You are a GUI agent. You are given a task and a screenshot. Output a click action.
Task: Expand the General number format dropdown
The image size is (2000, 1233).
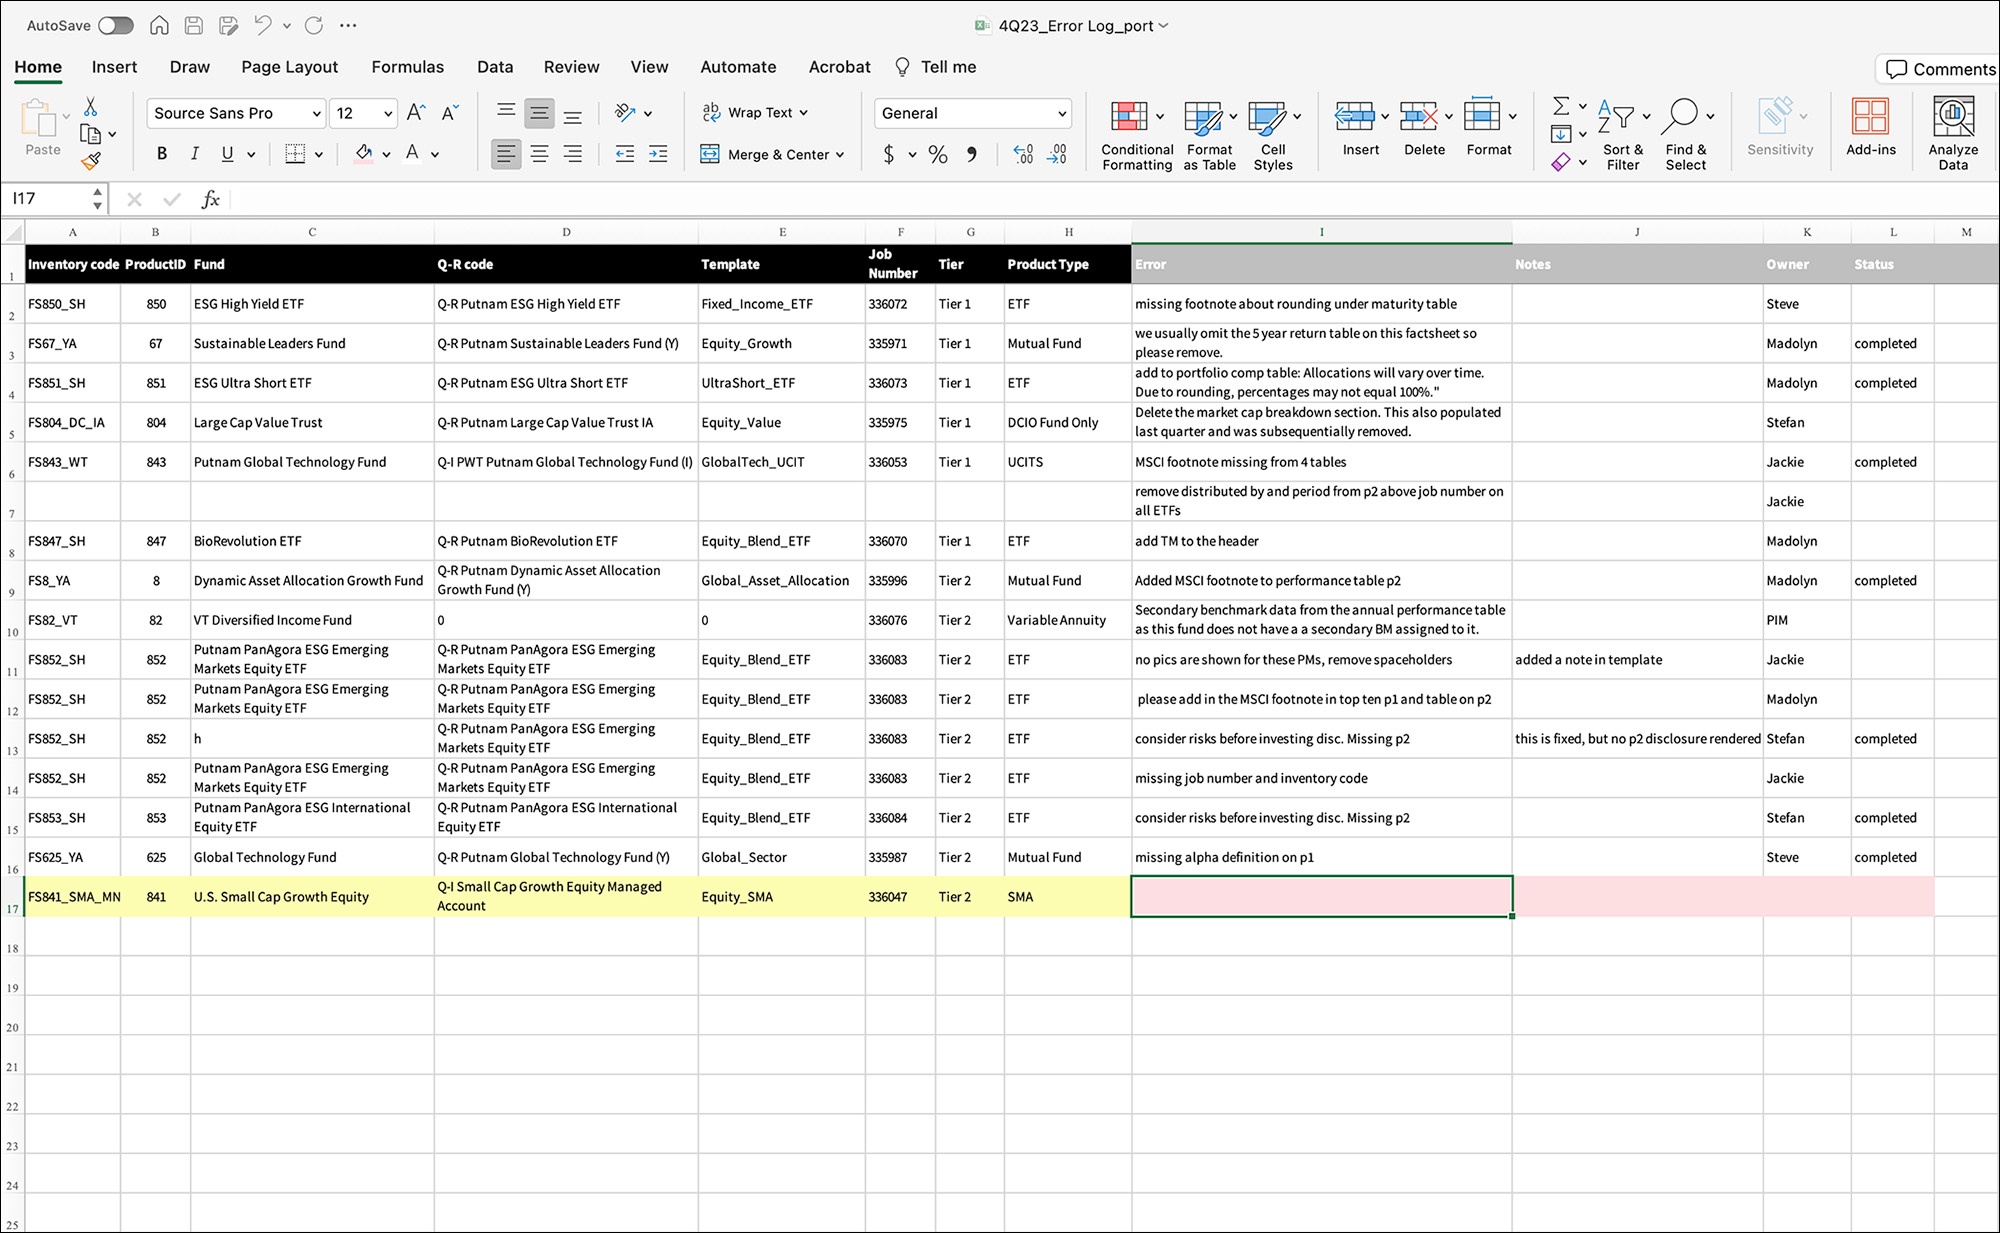[x=1061, y=114]
